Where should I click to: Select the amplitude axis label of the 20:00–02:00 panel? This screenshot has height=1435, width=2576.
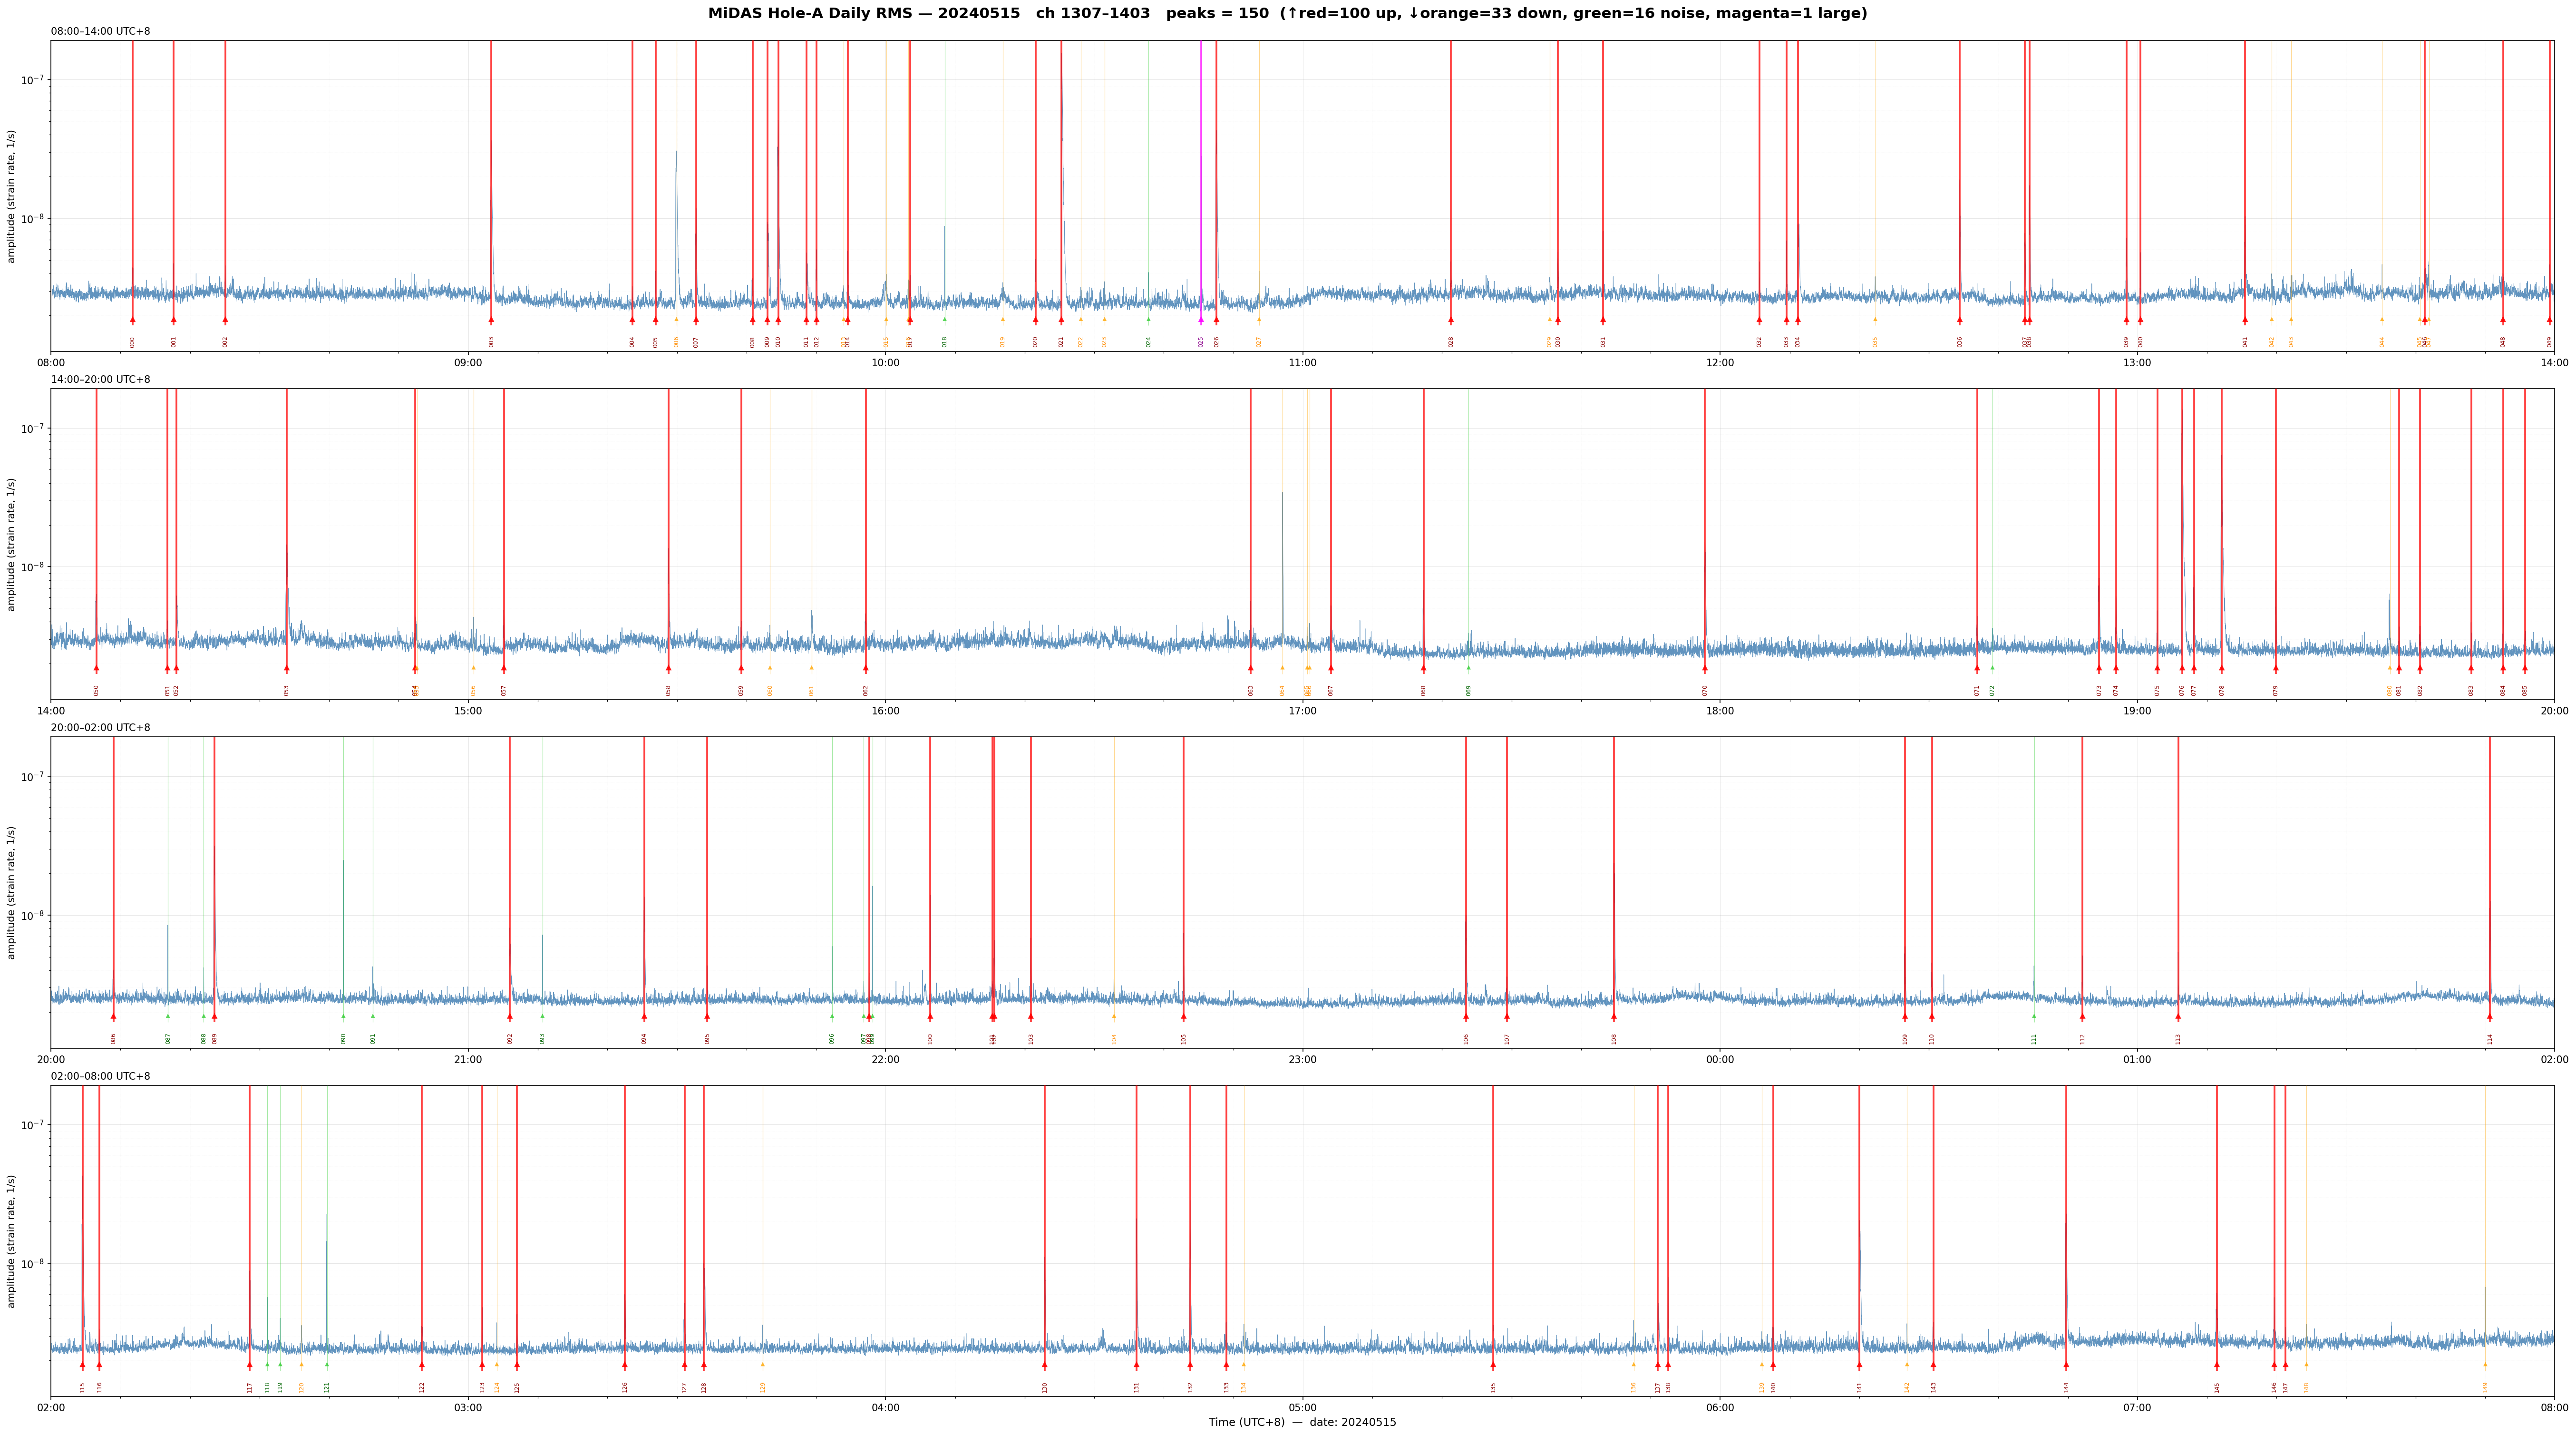(11, 892)
